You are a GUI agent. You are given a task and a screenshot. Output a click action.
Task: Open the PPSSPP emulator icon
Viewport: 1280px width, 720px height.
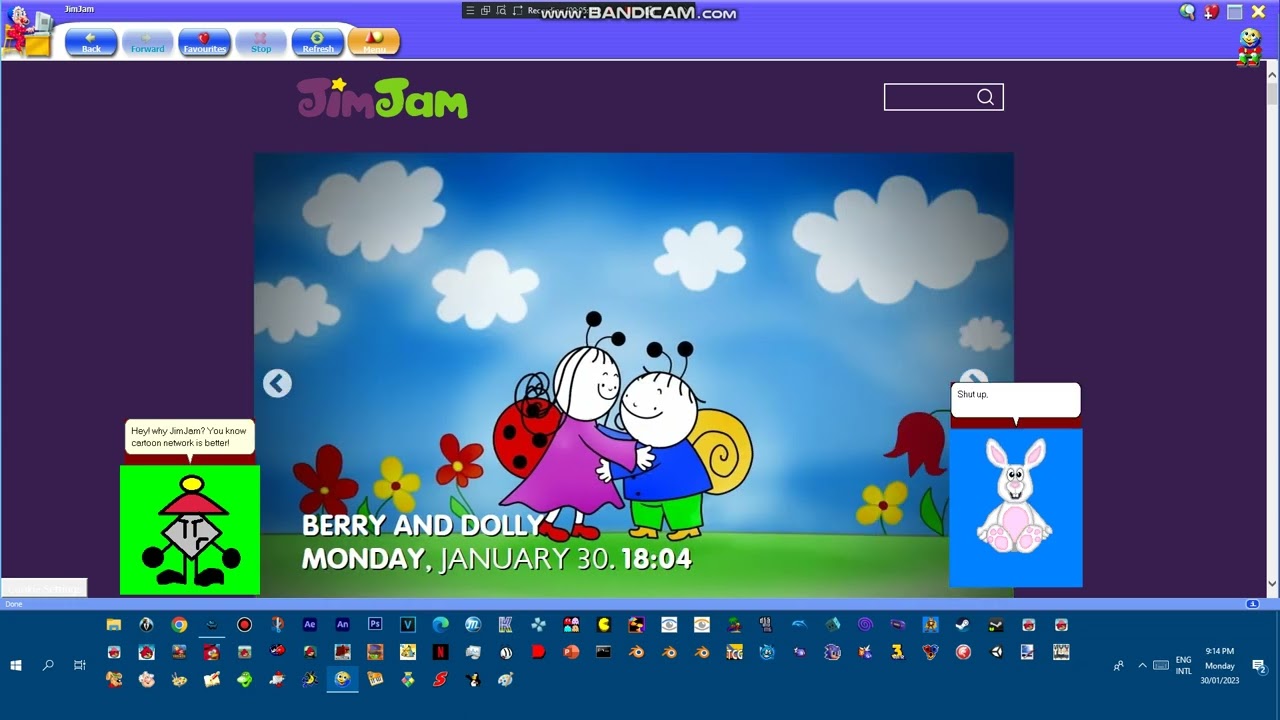point(538,624)
